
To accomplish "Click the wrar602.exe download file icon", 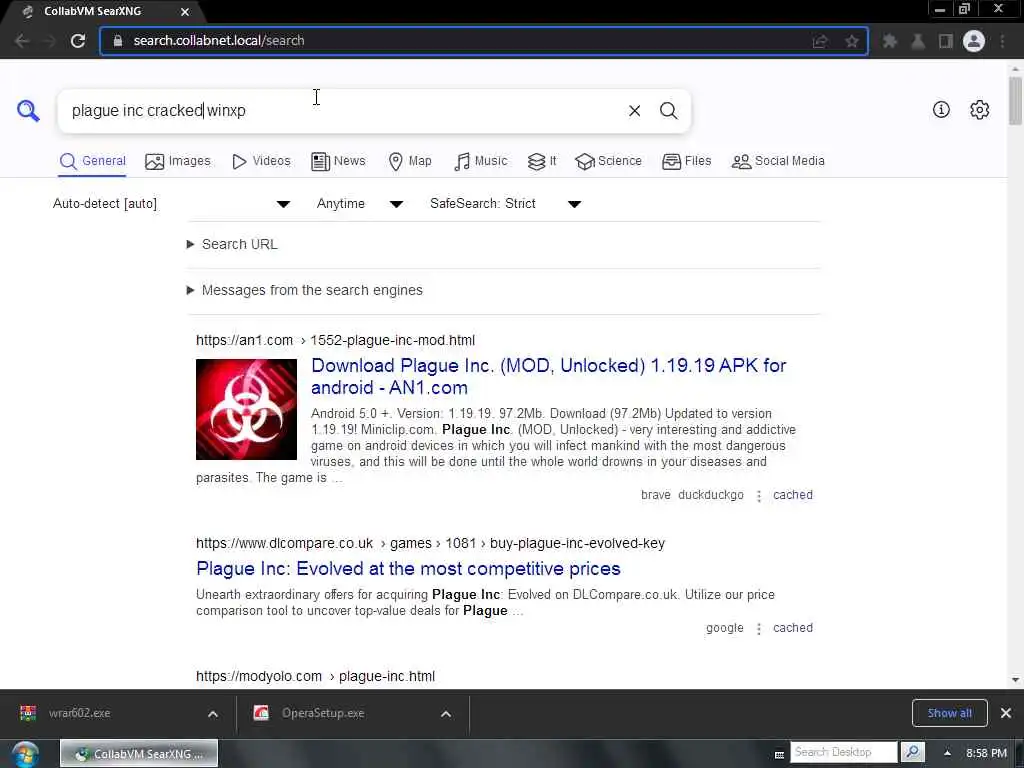I will point(28,713).
